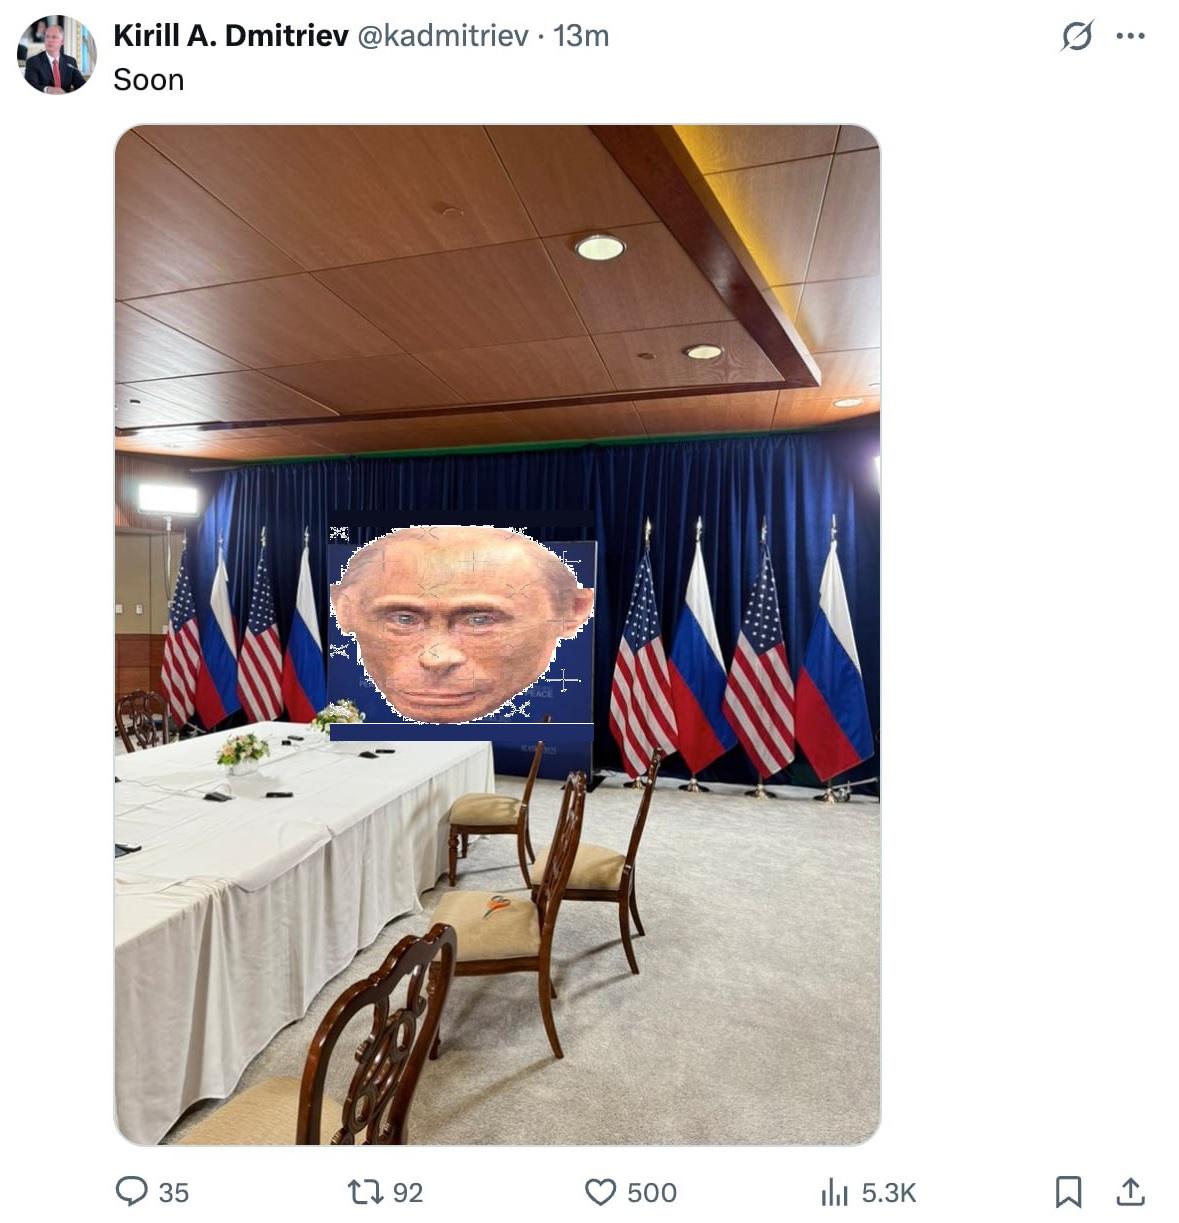The image size is (1179, 1223).
Task: Click the tweet text "Soon"
Action: tap(149, 80)
